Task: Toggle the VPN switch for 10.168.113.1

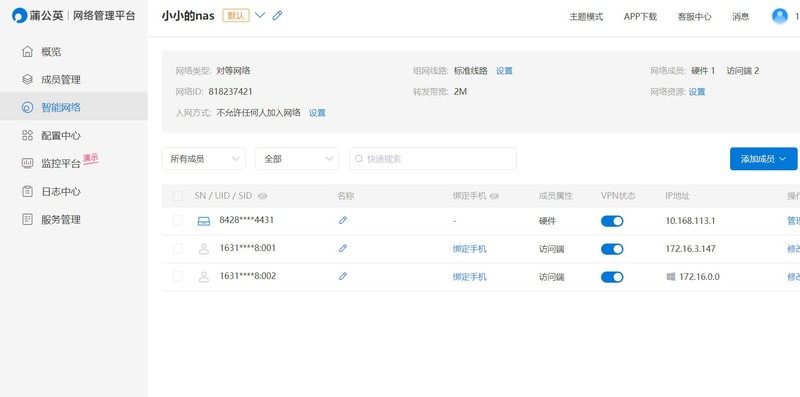Action: 612,221
